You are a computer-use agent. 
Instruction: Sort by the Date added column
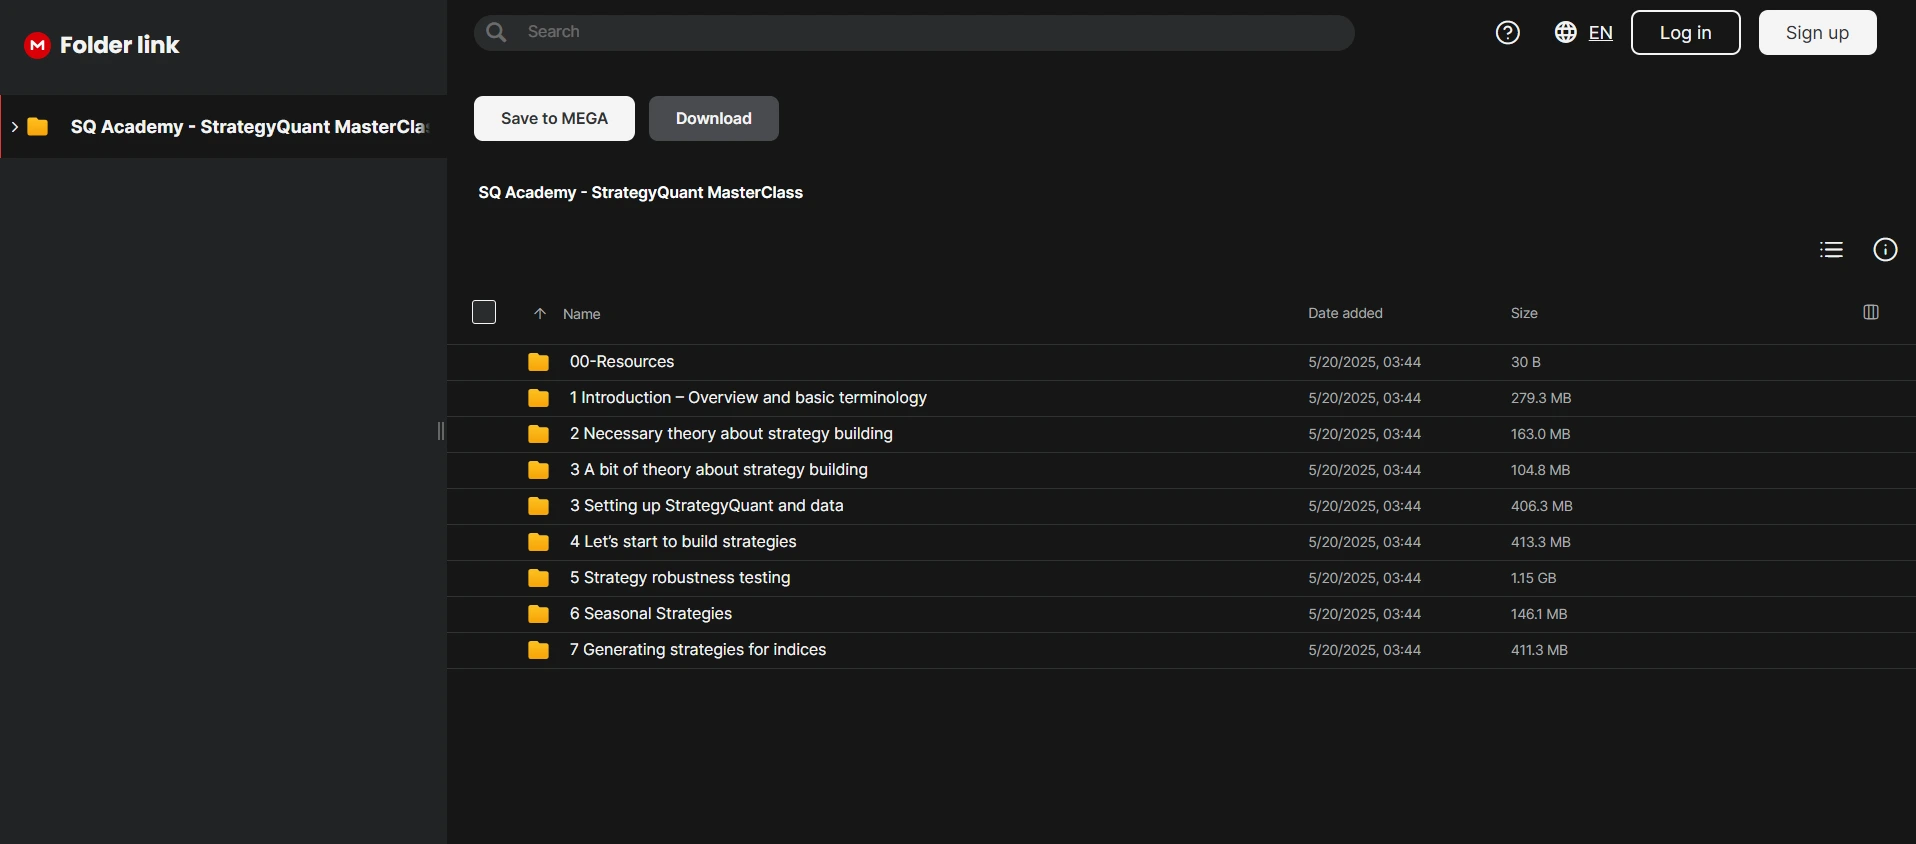click(x=1345, y=313)
